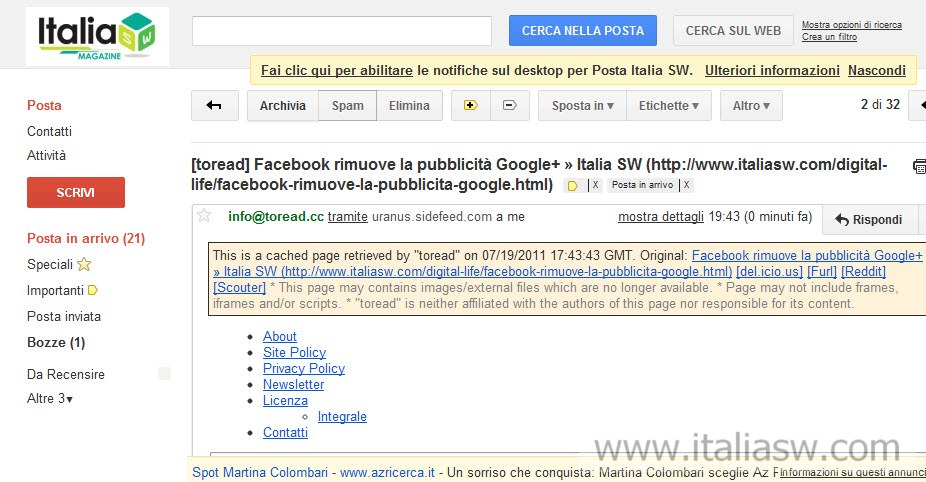
Task: Open Ulteriori informazioni link
Action: click(772, 70)
